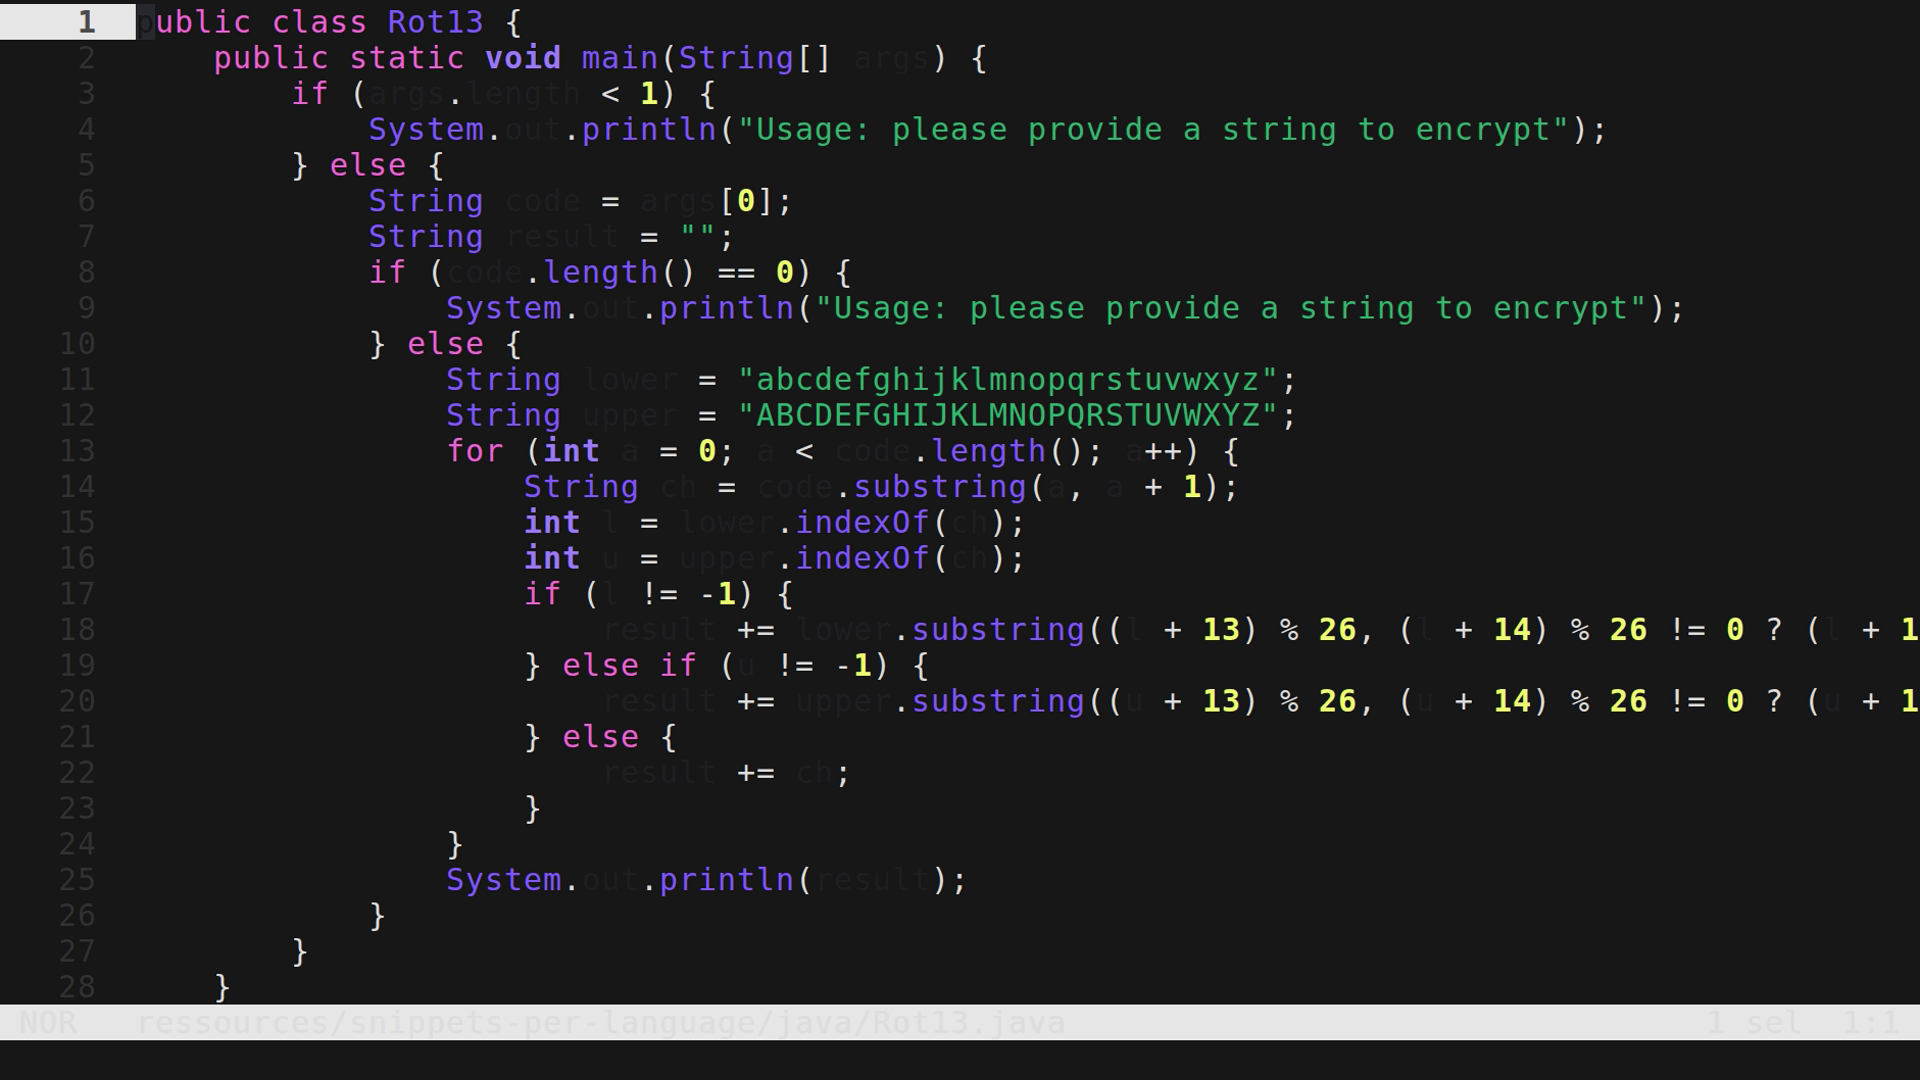The image size is (1920, 1080).
Task: Click the lowercase alphabet string on line 11
Action: point(1008,380)
